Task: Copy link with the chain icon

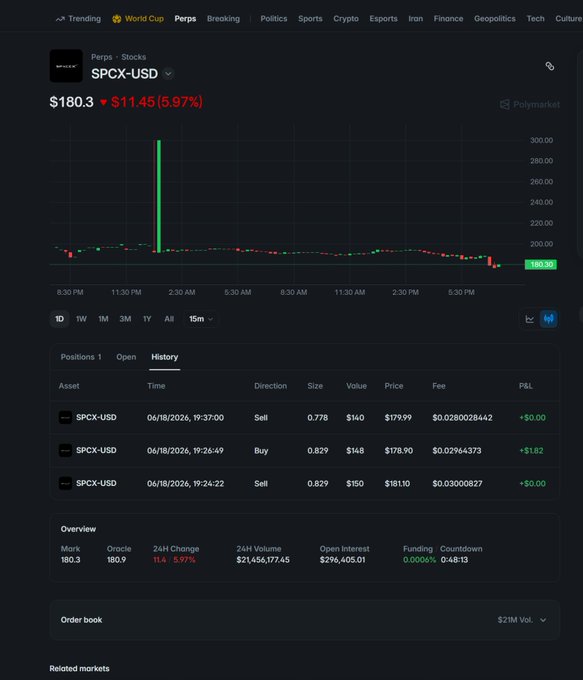Action: coord(550,66)
